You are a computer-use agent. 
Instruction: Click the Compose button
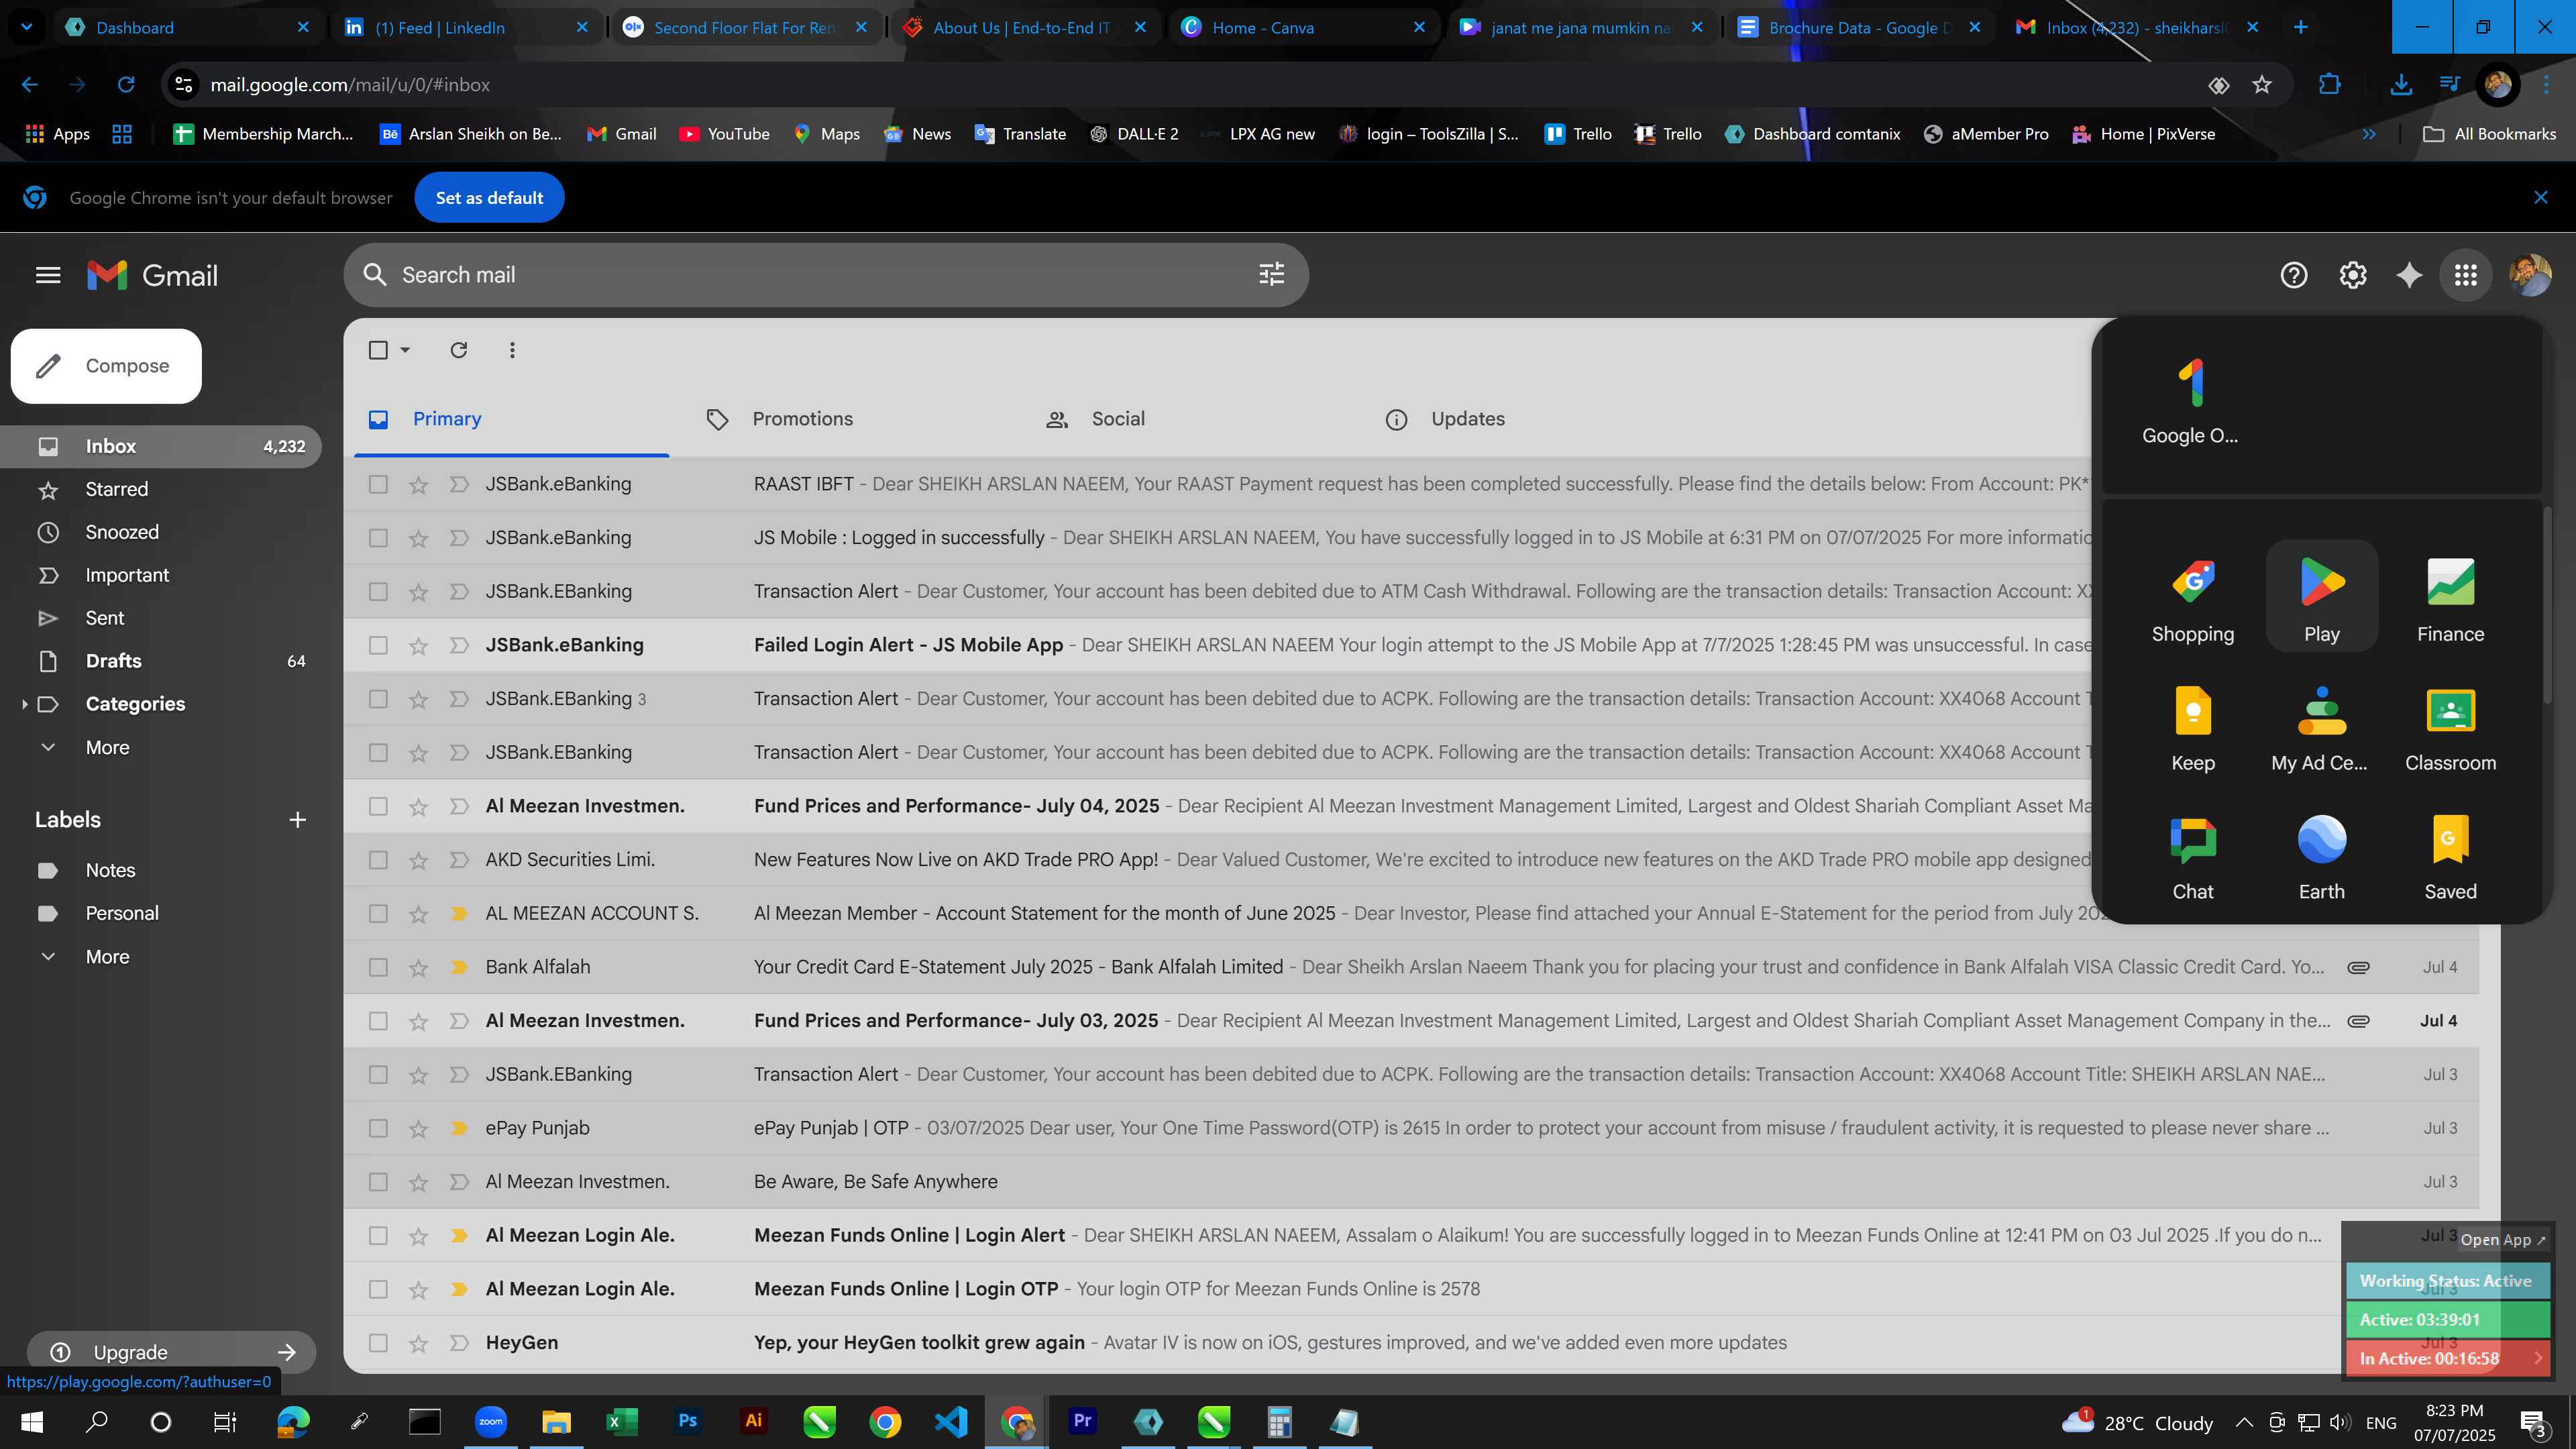coord(106,366)
